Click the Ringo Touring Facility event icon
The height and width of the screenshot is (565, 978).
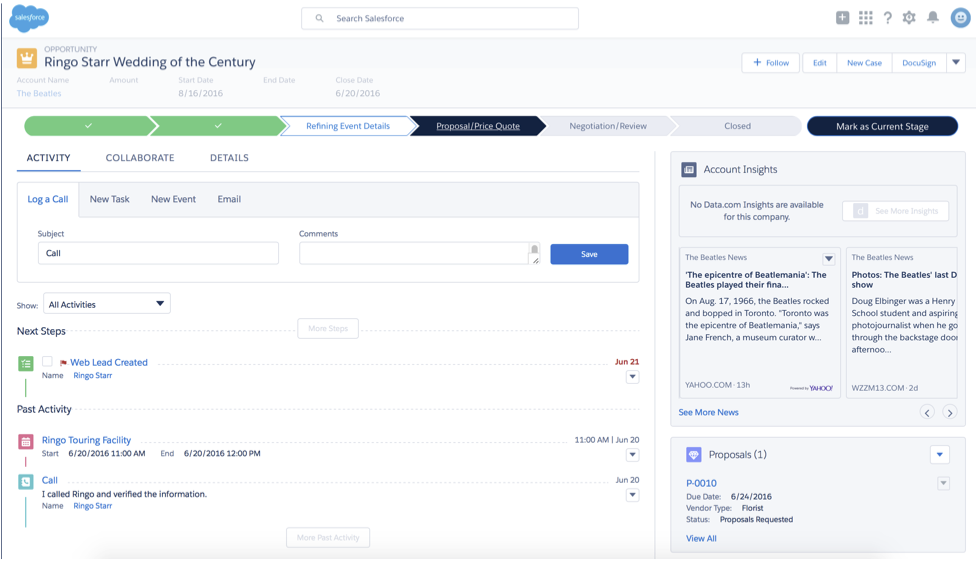(x=26, y=442)
